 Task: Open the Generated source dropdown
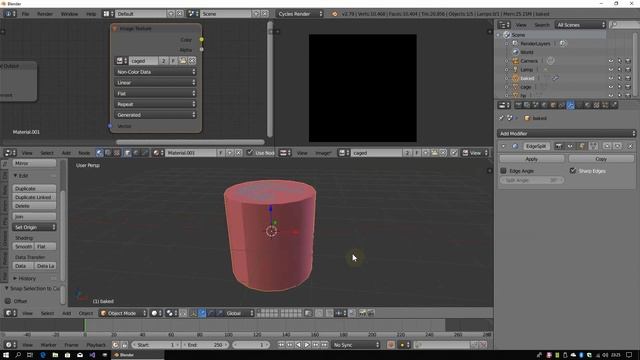coord(156,115)
